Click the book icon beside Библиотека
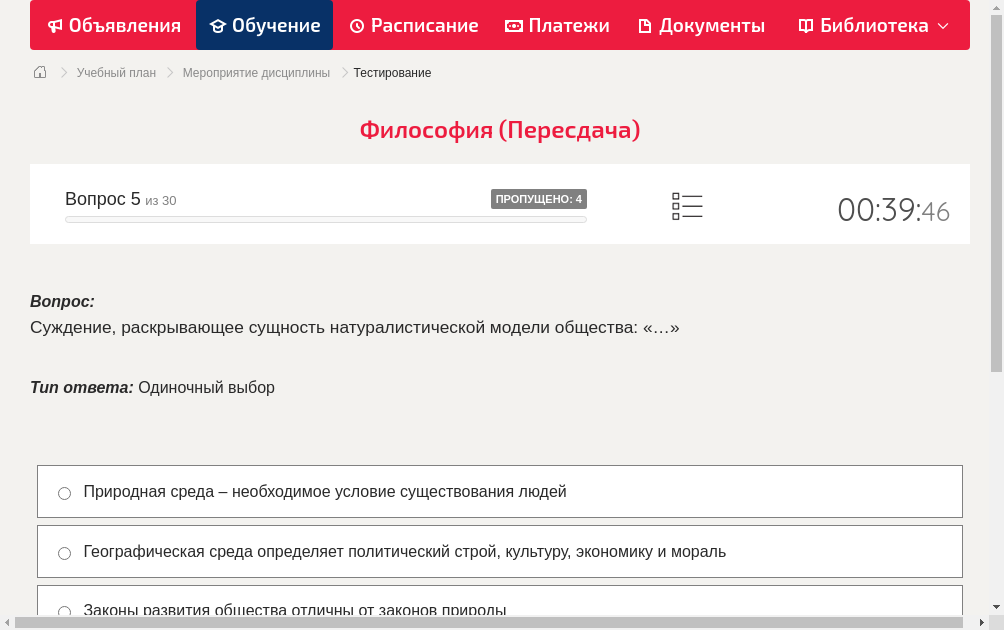Screen dimensions: 1004x630 (806, 26)
